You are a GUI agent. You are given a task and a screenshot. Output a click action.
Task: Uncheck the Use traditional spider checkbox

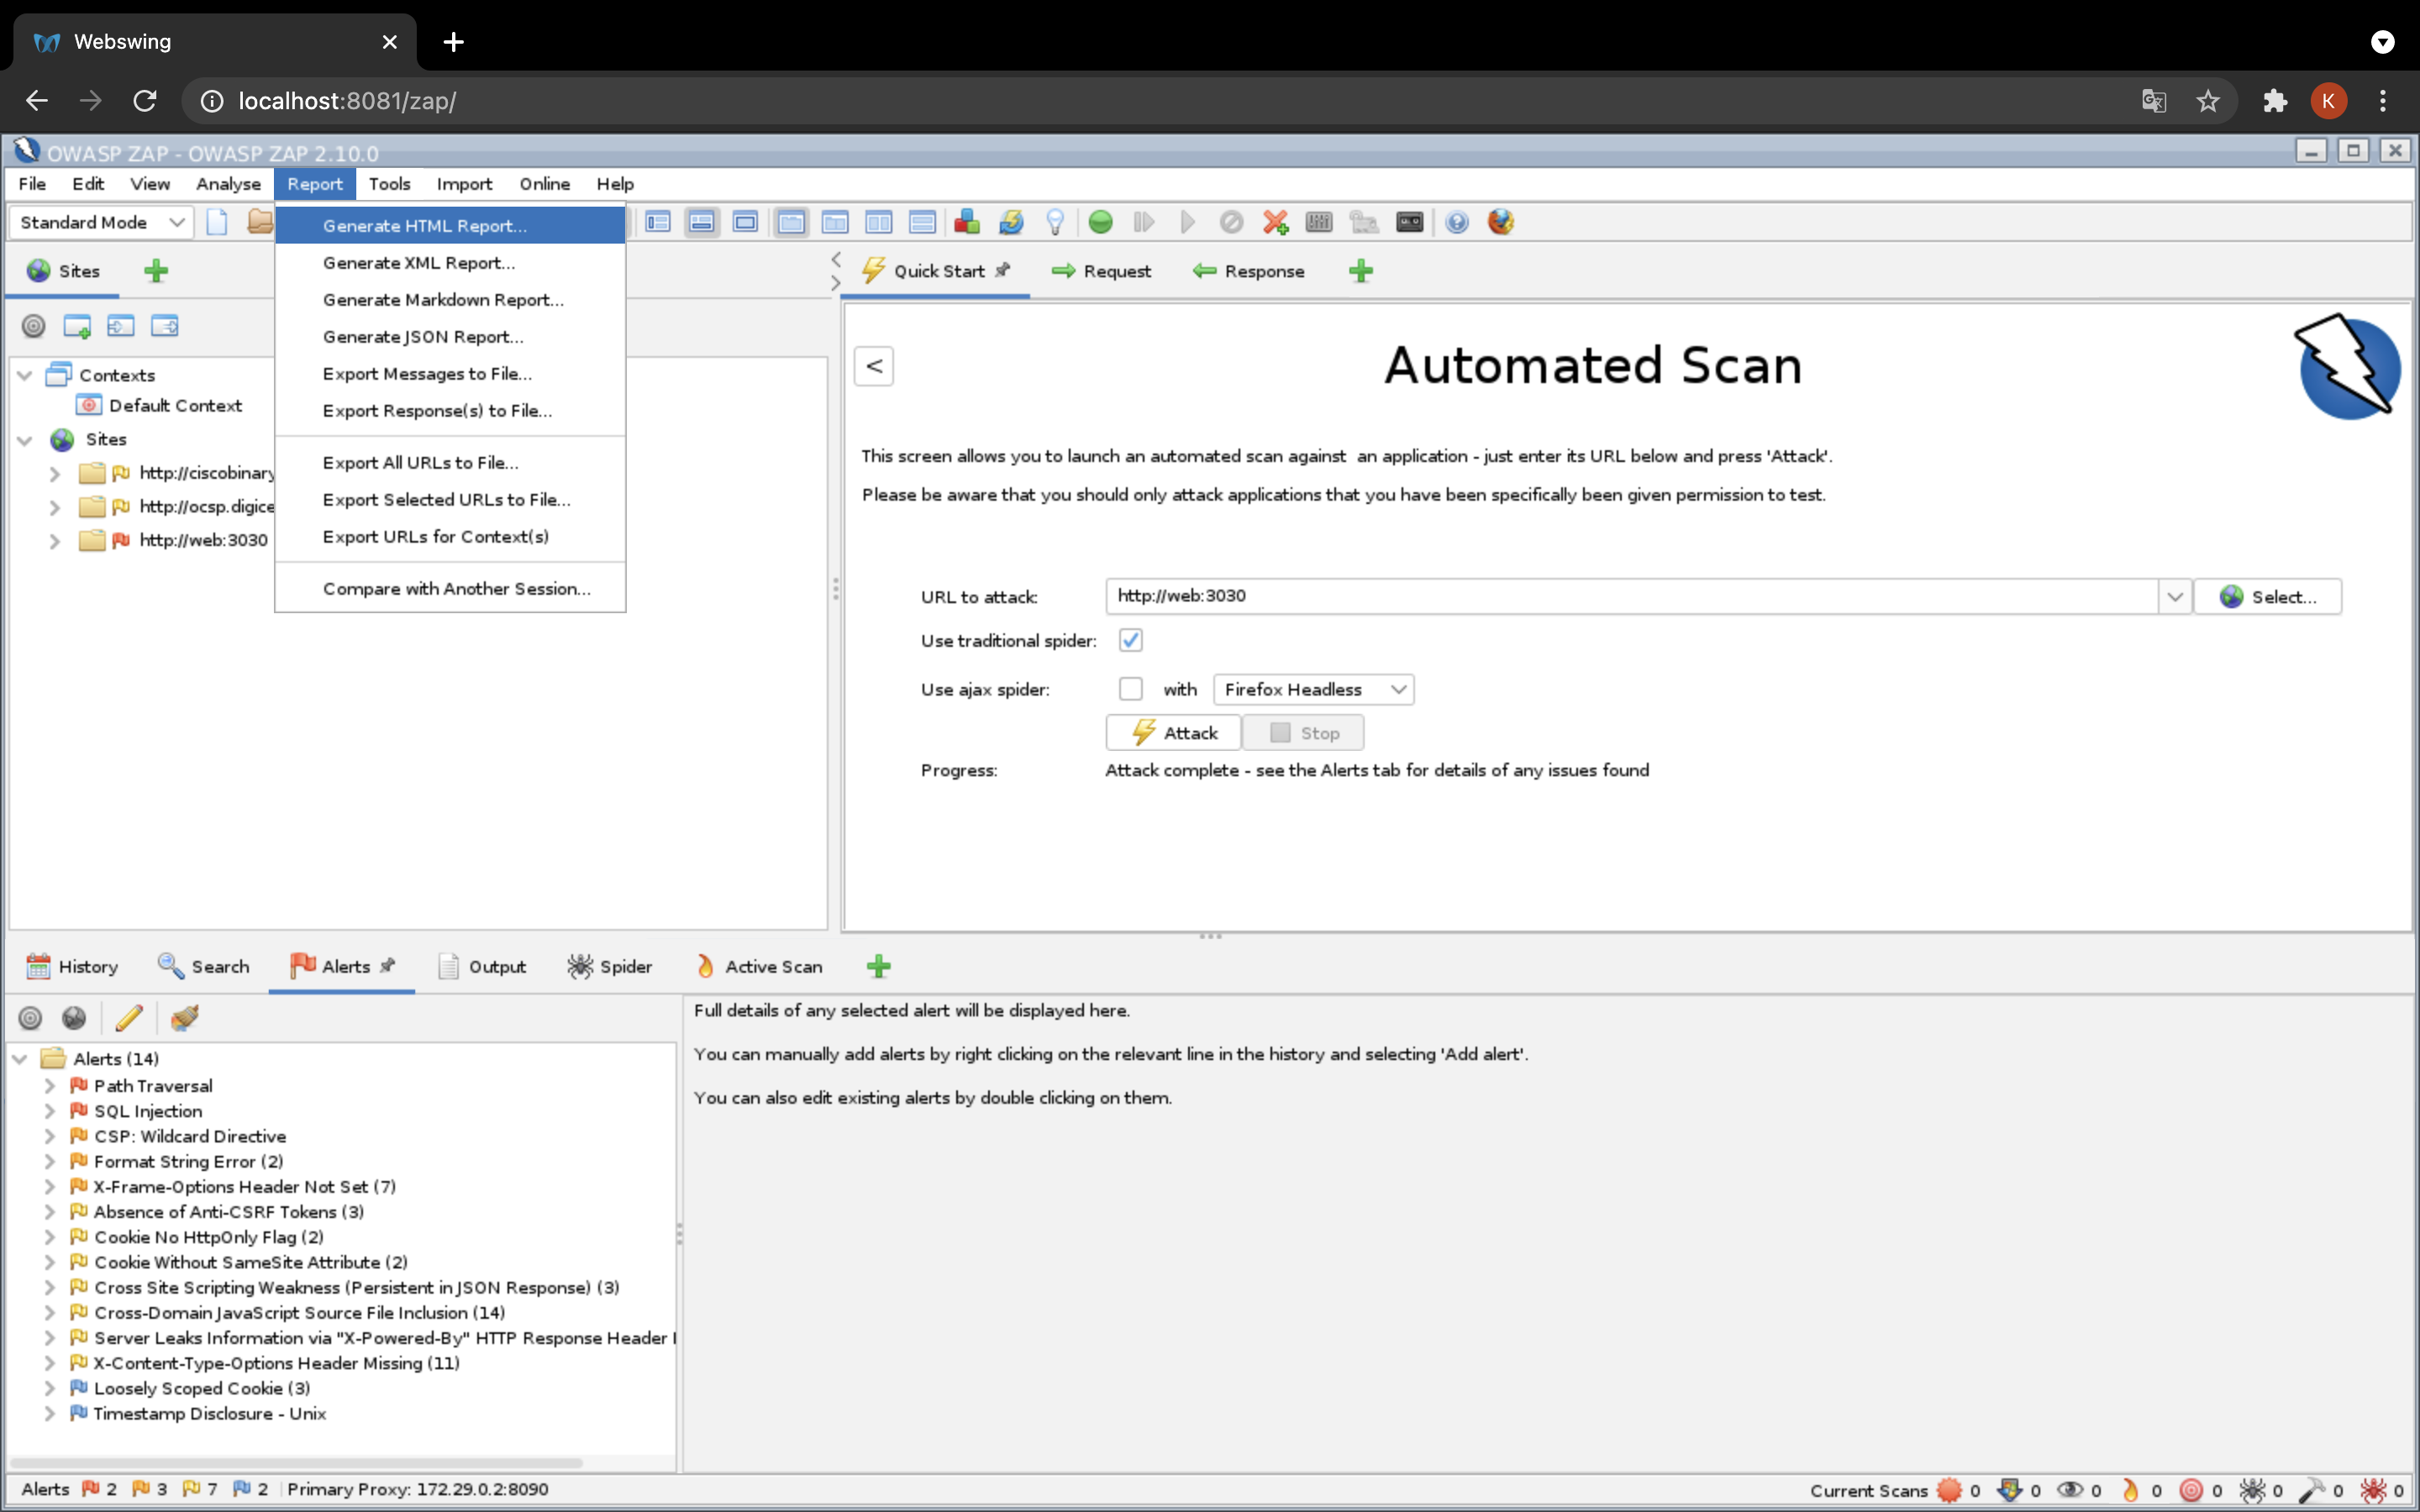1130,640
